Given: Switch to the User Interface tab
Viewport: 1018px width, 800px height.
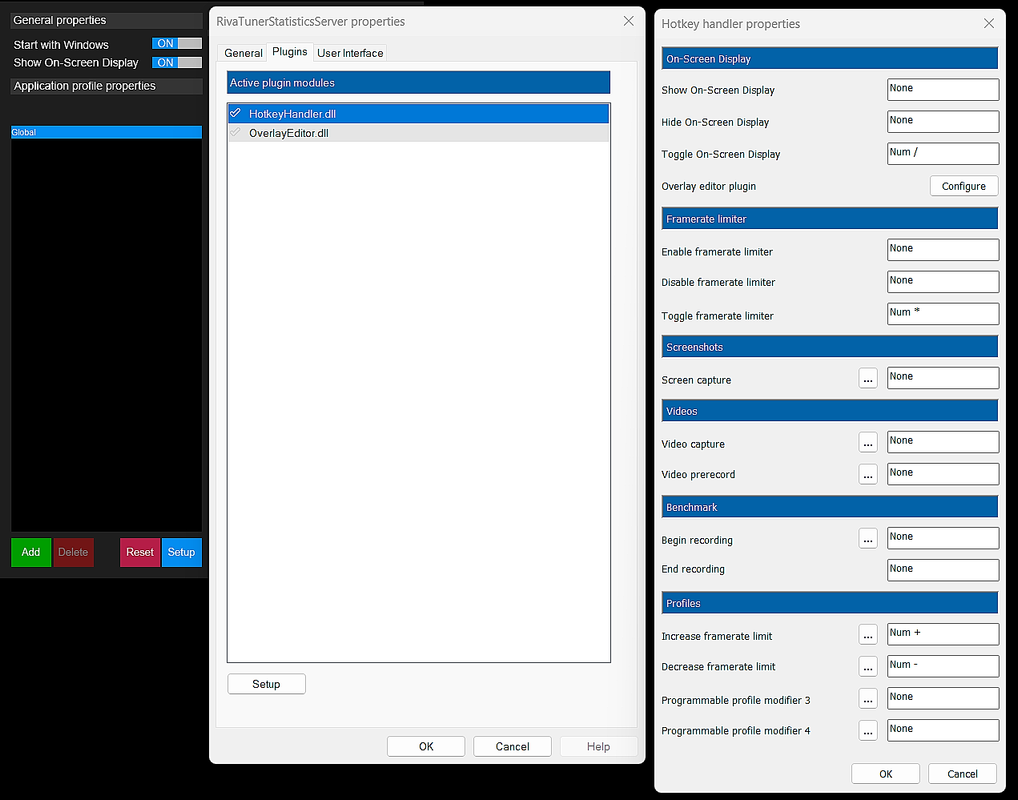Looking at the screenshot, I should pyautogui.click(x=350, y=53).
